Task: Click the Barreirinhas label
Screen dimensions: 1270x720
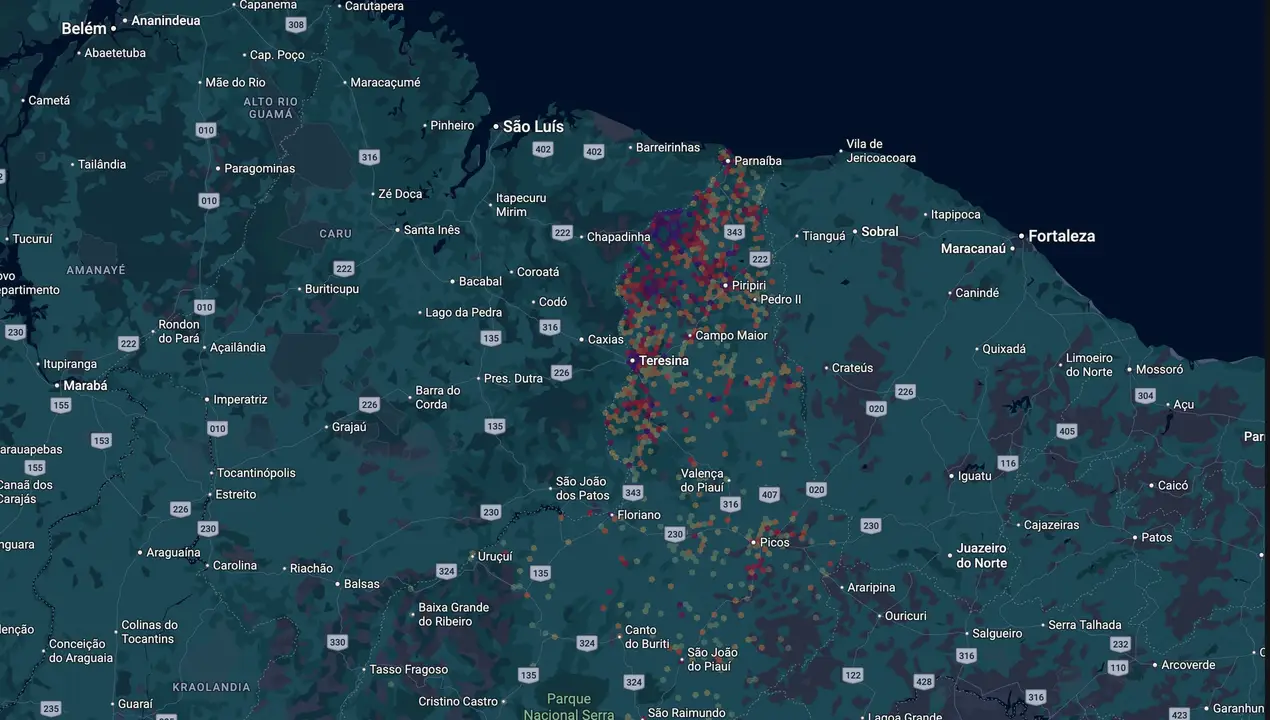Action: click(668, 148)
